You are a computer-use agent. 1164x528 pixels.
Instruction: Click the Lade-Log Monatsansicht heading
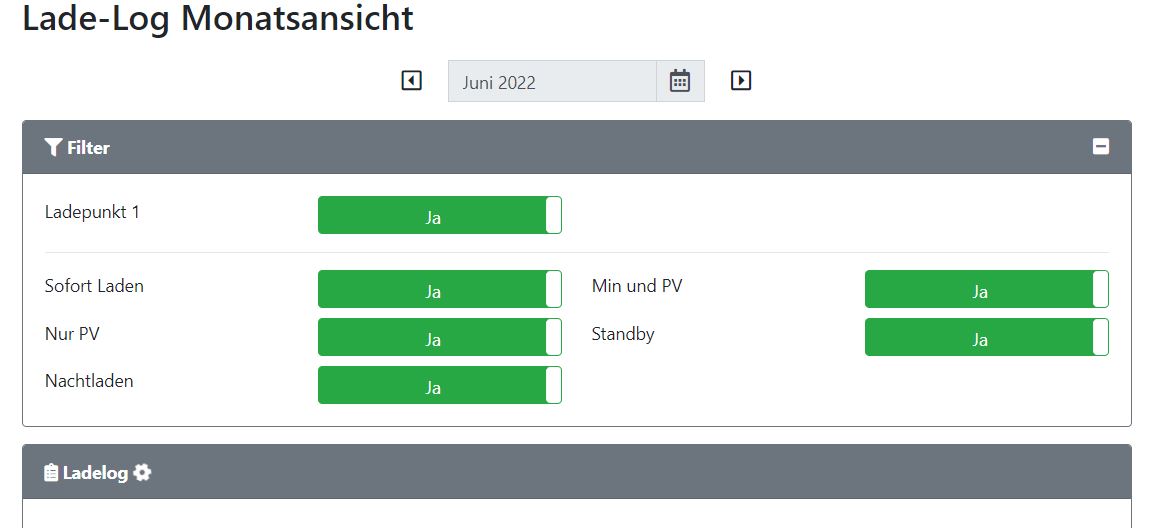click(218, 20)
